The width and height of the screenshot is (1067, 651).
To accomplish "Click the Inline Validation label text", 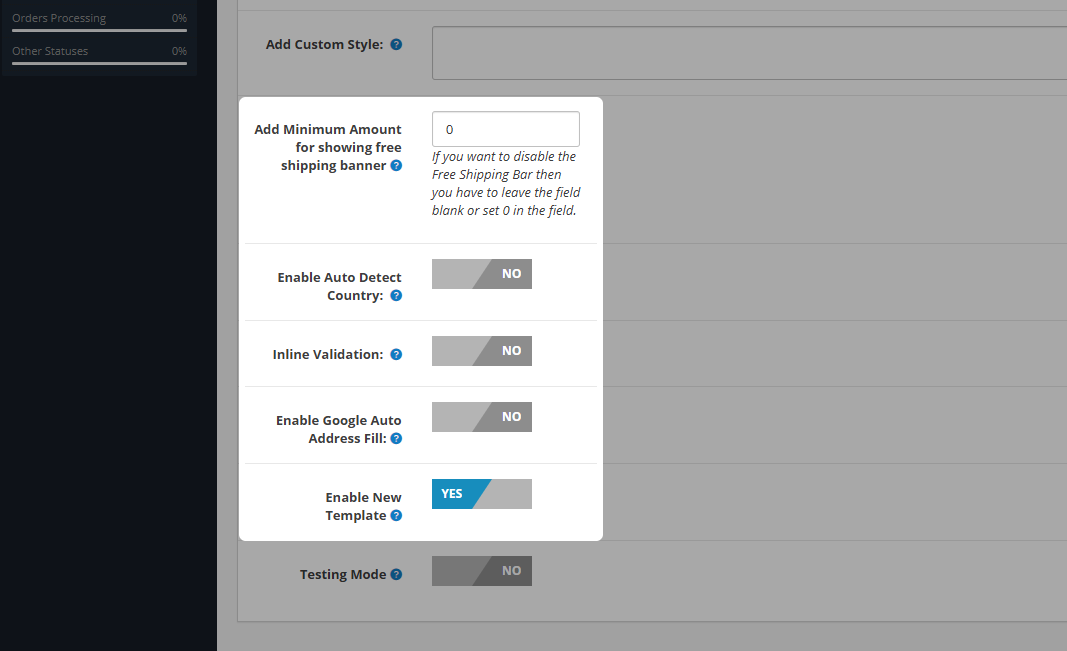I will 327,355.
